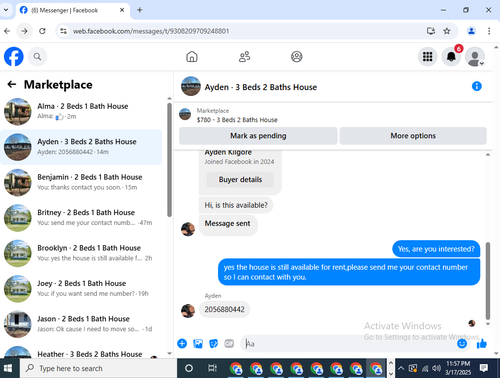This screenshot has width=500, height=378.
Task: Choose a sticker using the sticker icon
Action: 213,343
